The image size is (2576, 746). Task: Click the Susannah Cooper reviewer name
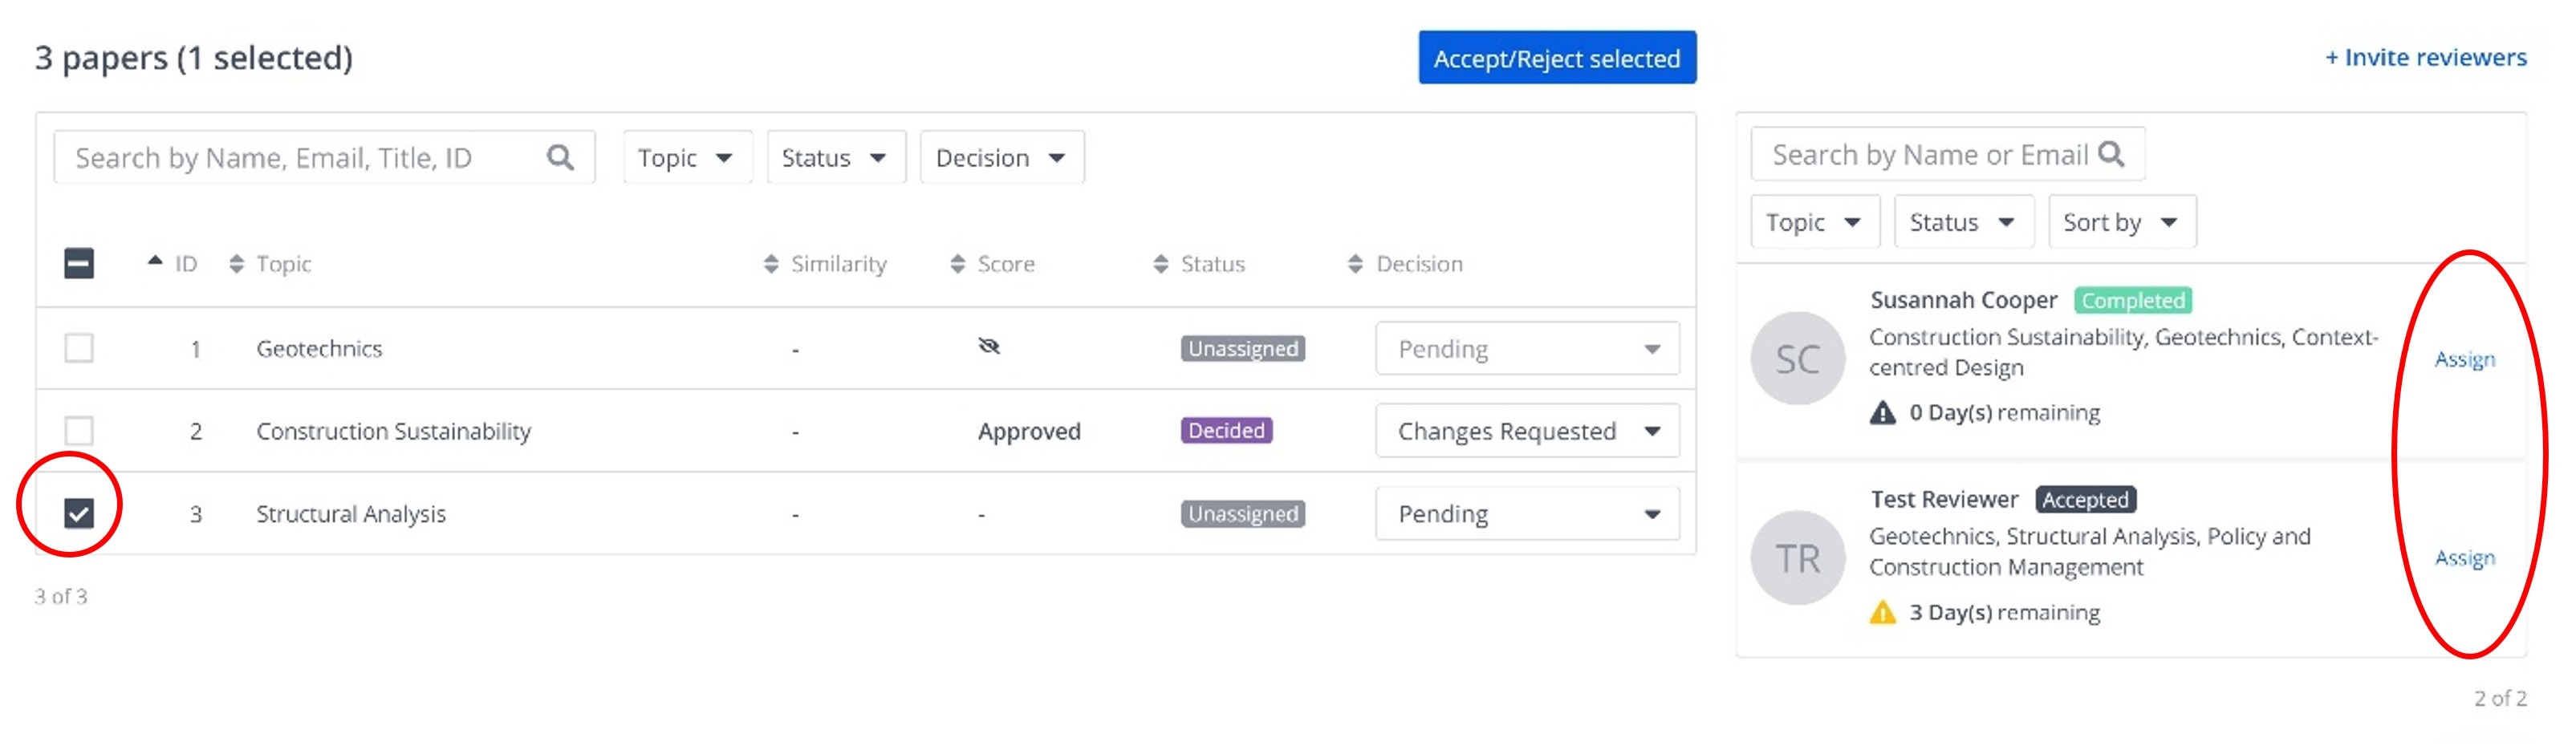(1963, 300)
